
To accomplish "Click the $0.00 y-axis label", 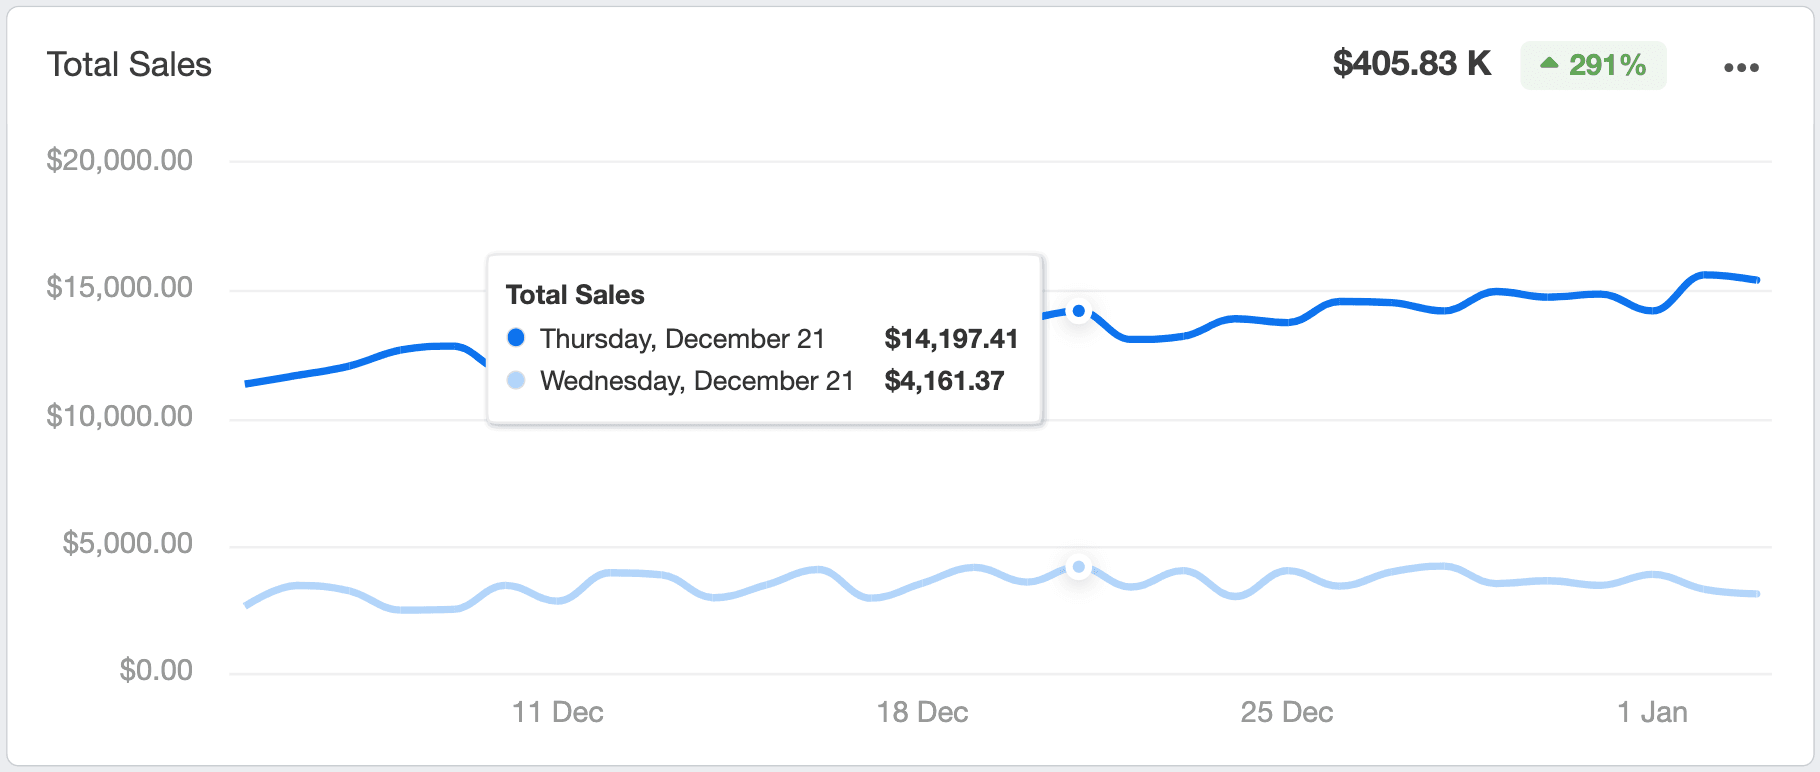I will point(156,670).
